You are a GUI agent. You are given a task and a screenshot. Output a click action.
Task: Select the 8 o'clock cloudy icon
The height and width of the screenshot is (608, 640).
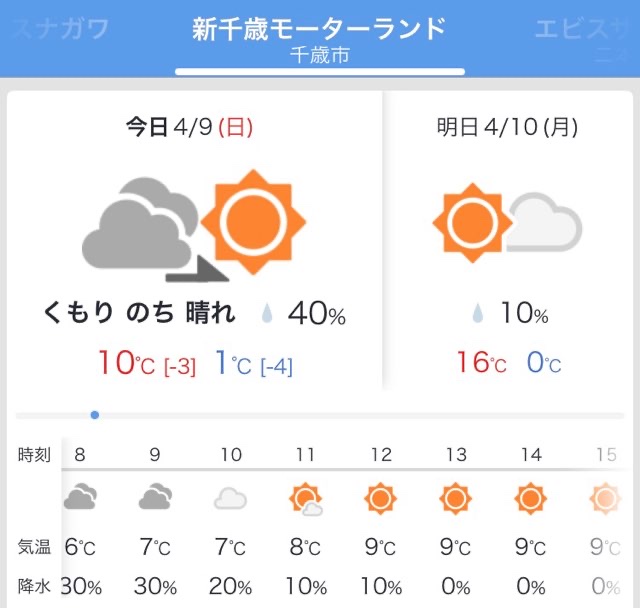tap(80, 496)
